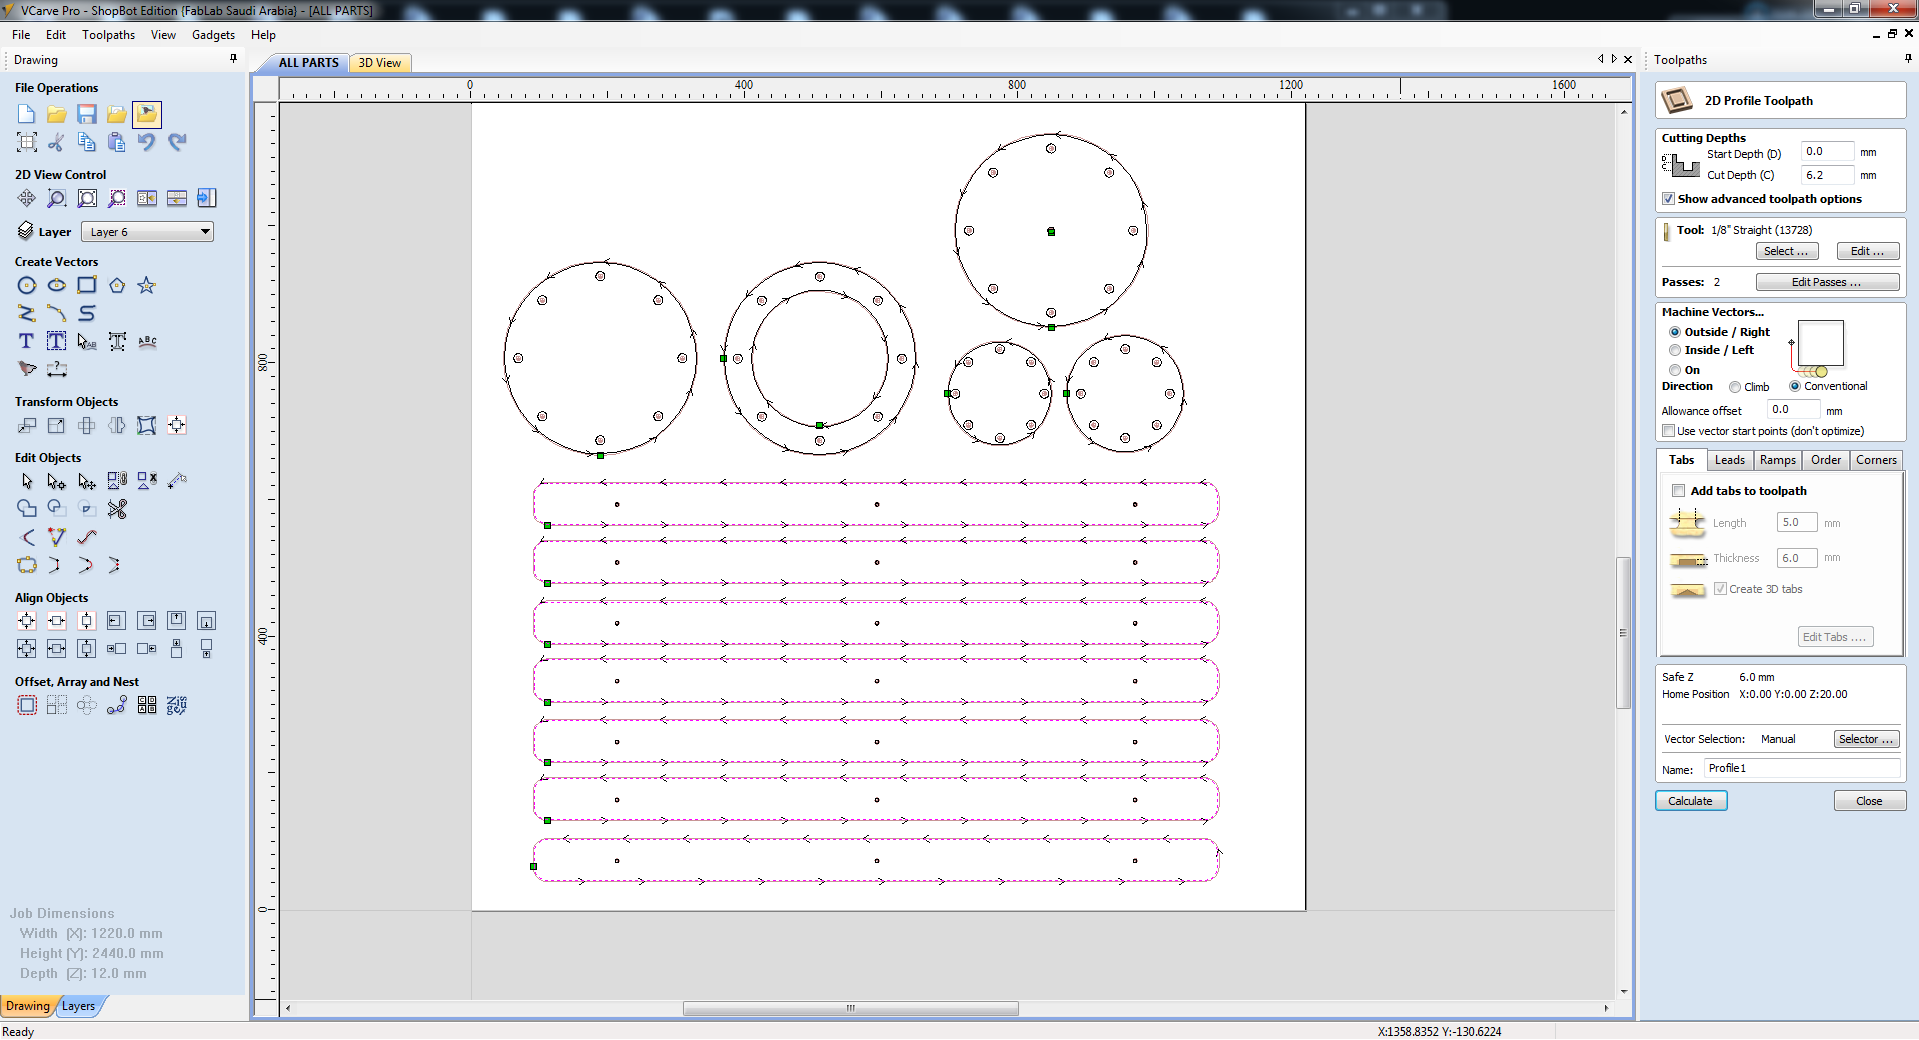Switch to the Leads tab

pos(1729,460)
